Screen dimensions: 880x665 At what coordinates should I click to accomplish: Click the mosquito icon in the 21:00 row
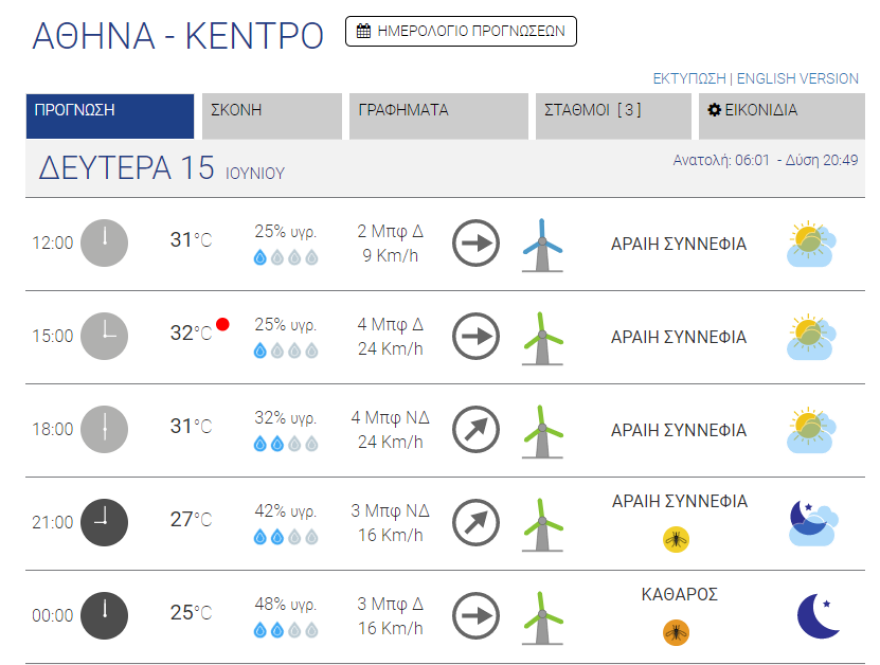(x=677, y=538)
